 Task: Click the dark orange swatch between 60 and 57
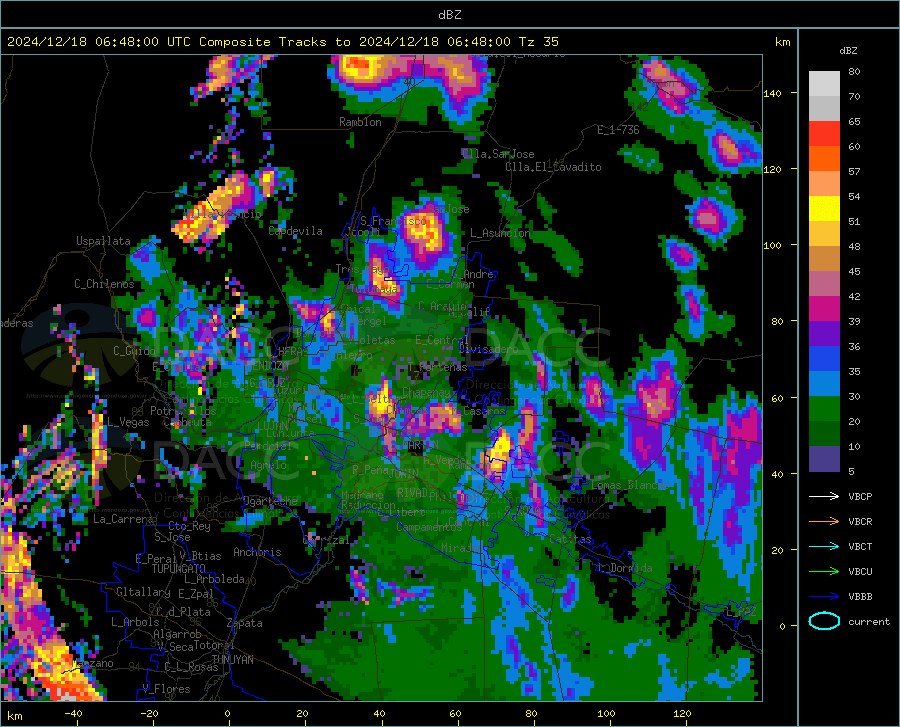pyautogui.click(x=824, y=159)
